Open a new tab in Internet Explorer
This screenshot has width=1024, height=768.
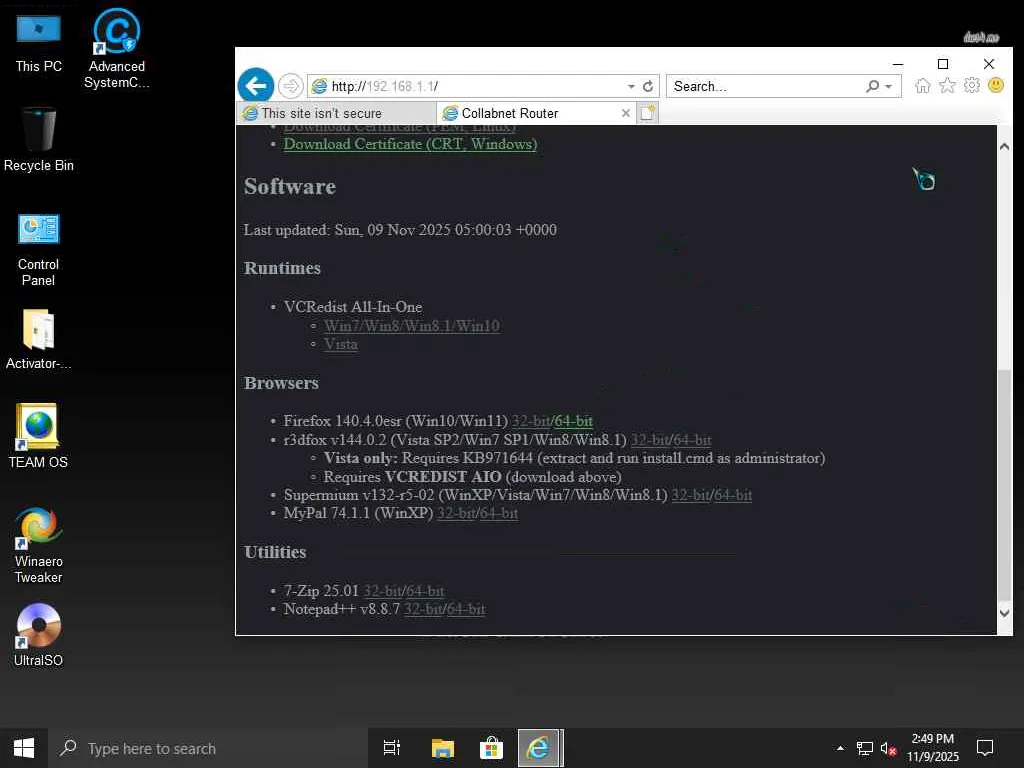tap(647, 113)
